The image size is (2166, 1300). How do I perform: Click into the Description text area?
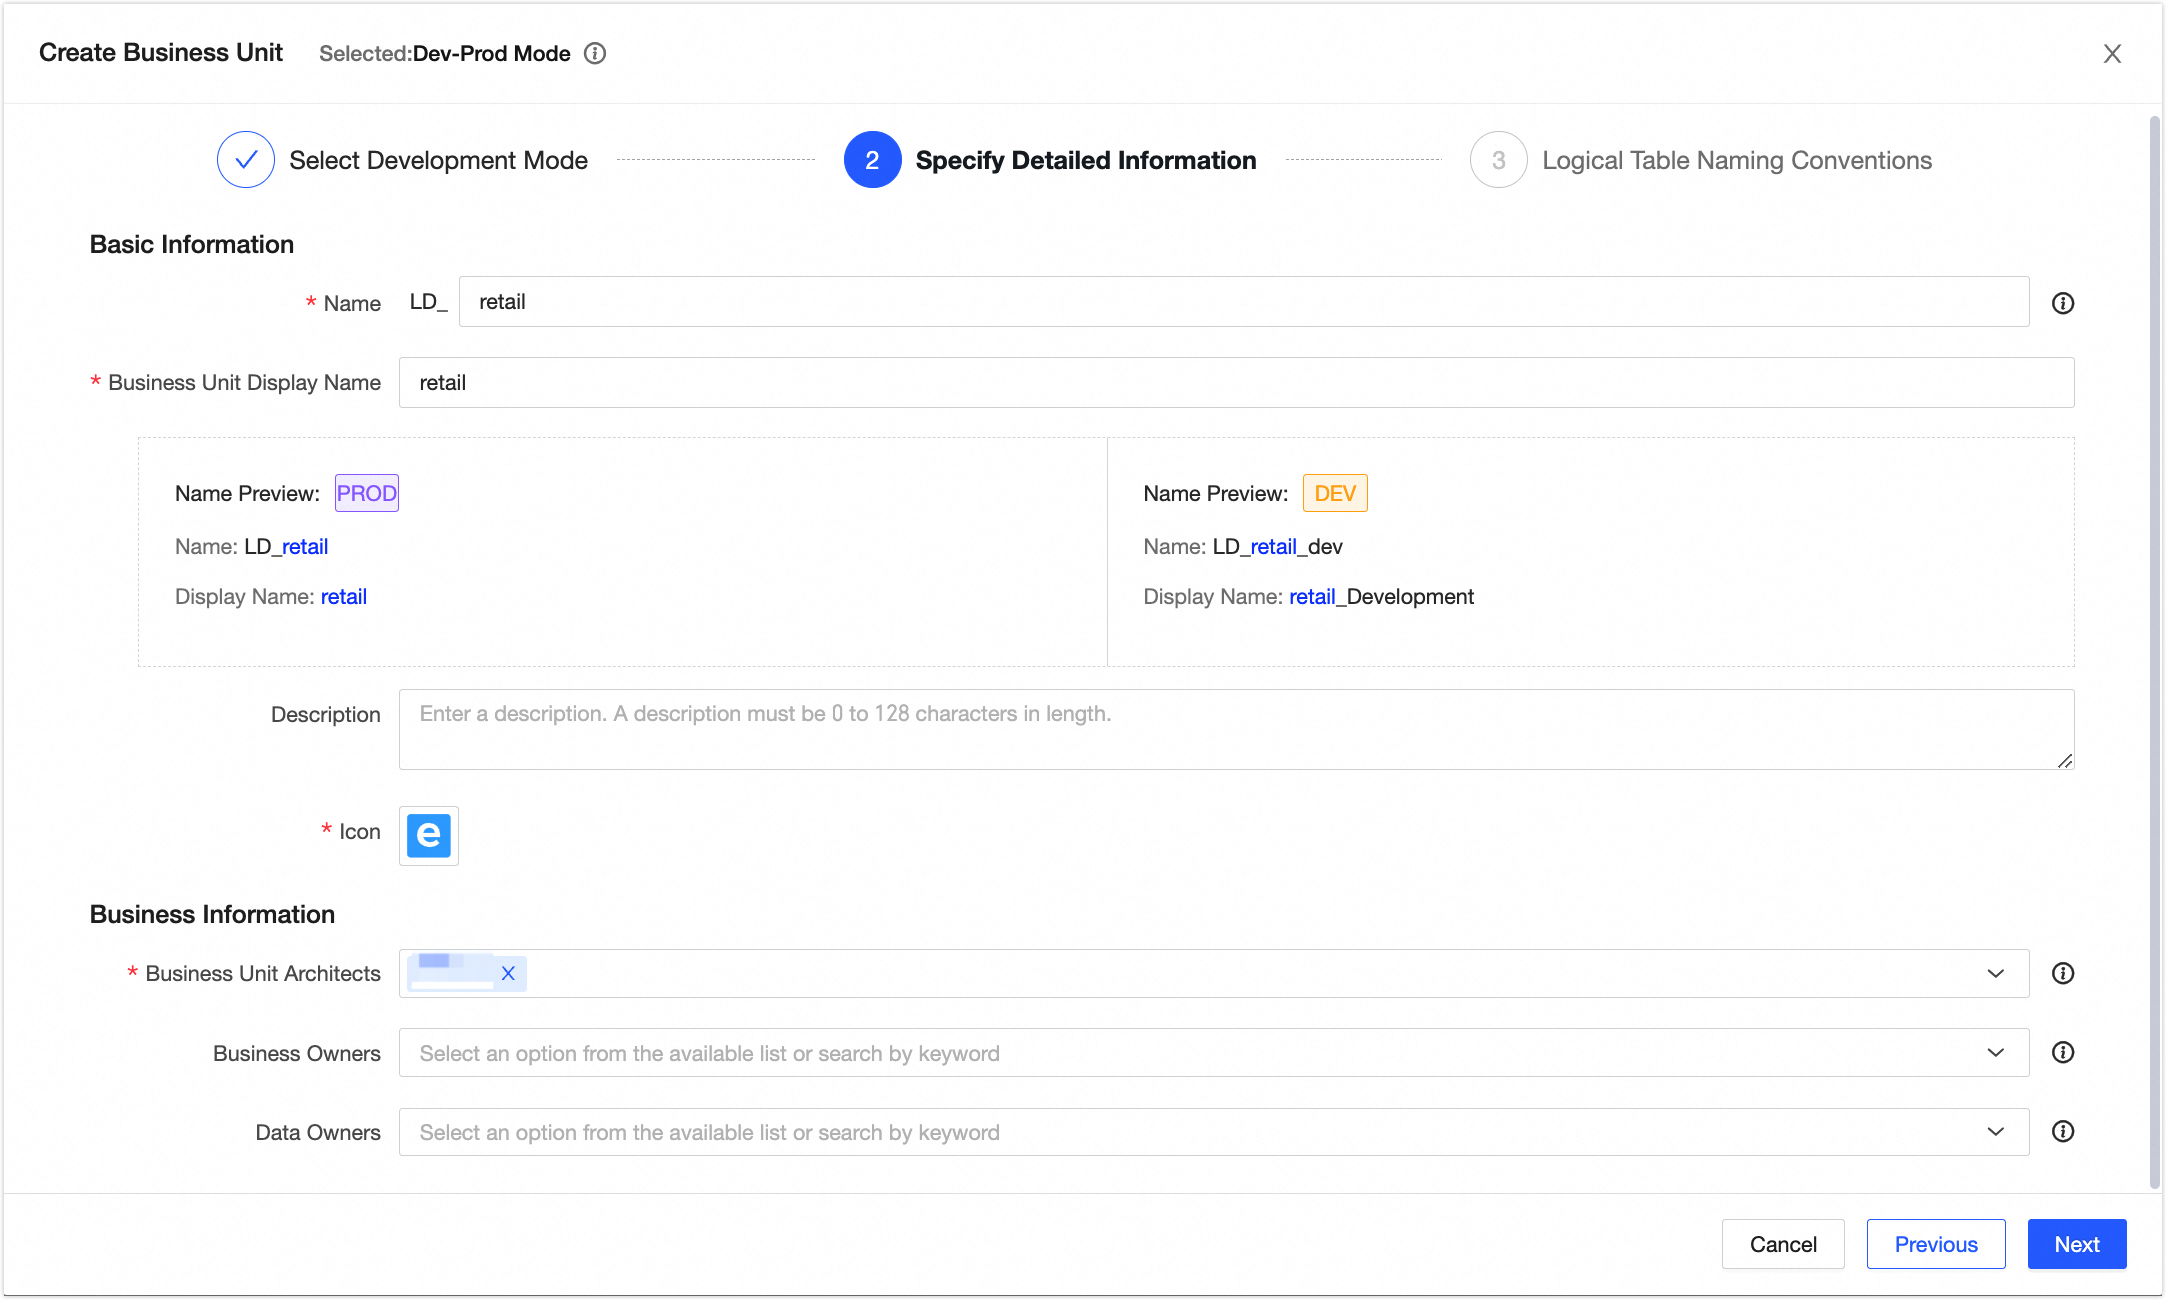tap(1235, 729)
